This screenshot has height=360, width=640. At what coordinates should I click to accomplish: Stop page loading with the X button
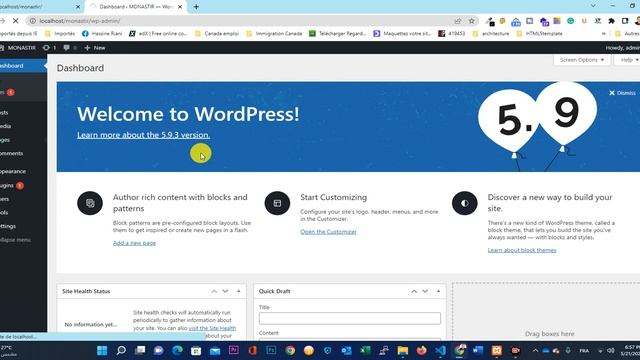[x=16, y=21]
